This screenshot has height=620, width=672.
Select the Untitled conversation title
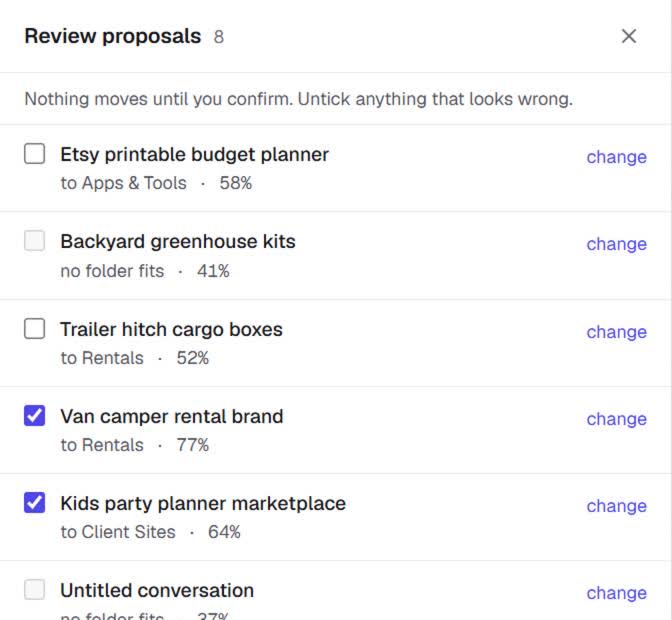[157, 590]
